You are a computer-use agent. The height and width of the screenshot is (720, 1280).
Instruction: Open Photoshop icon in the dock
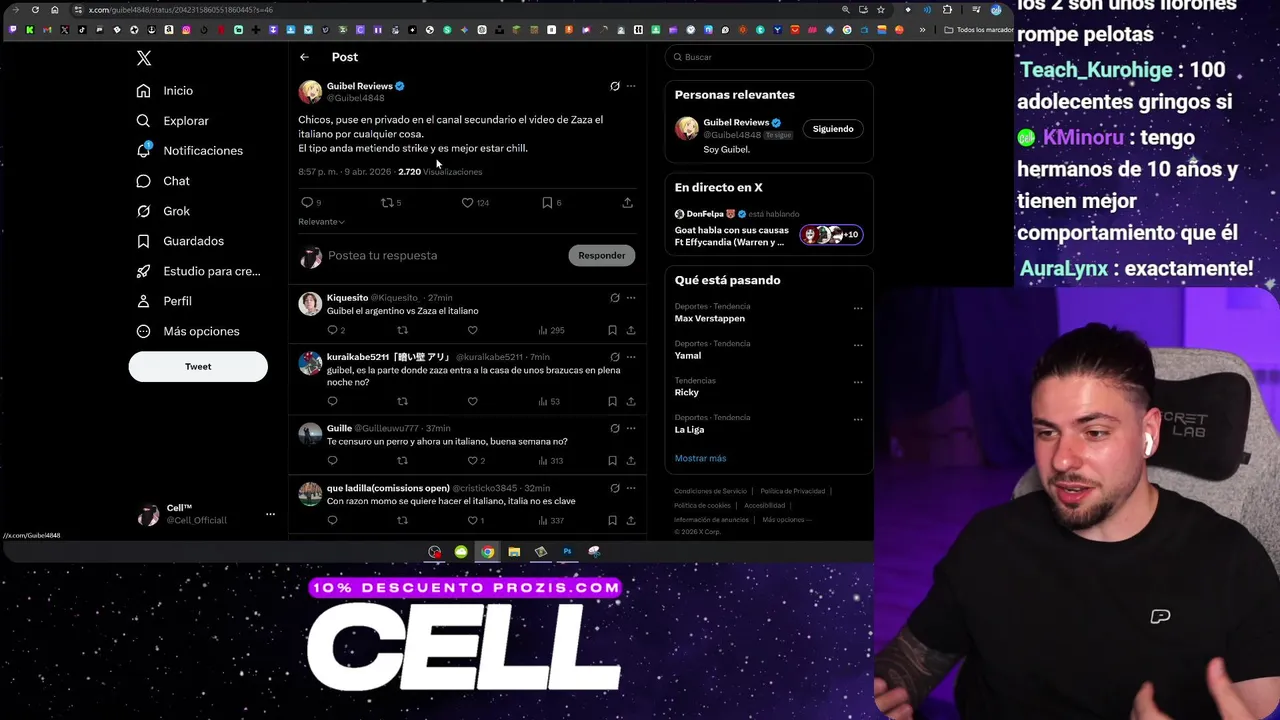click(x=567, y=552)
